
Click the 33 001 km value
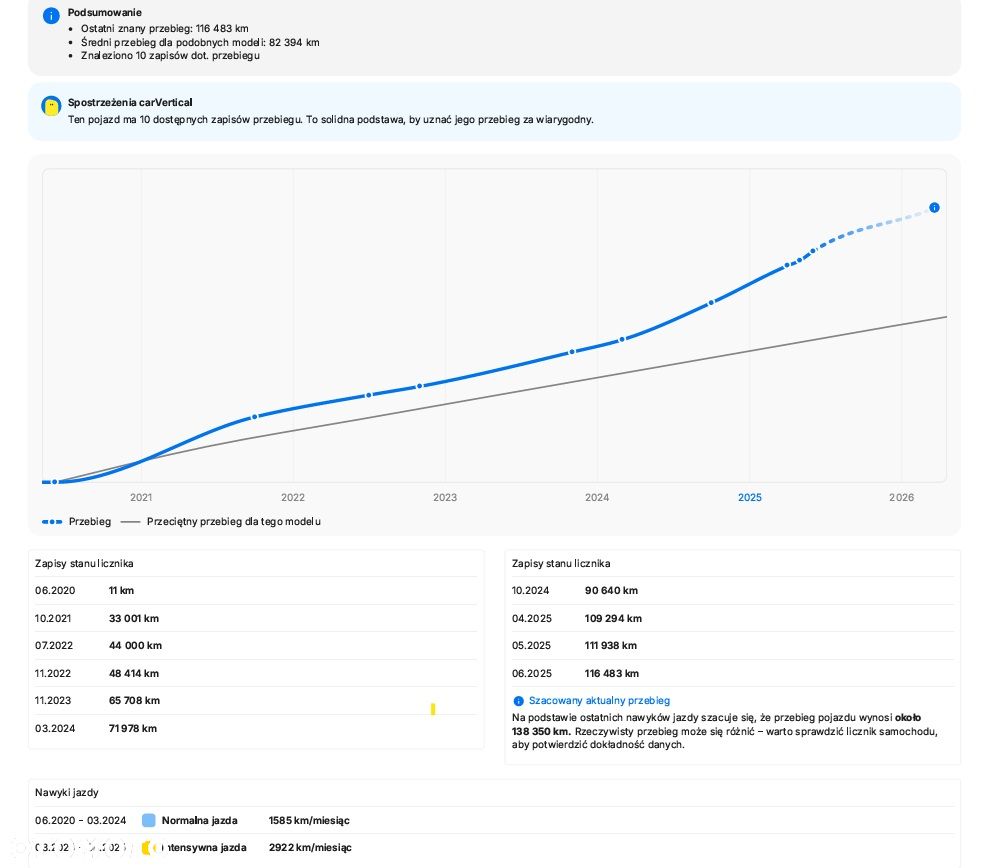pos(134,619)
